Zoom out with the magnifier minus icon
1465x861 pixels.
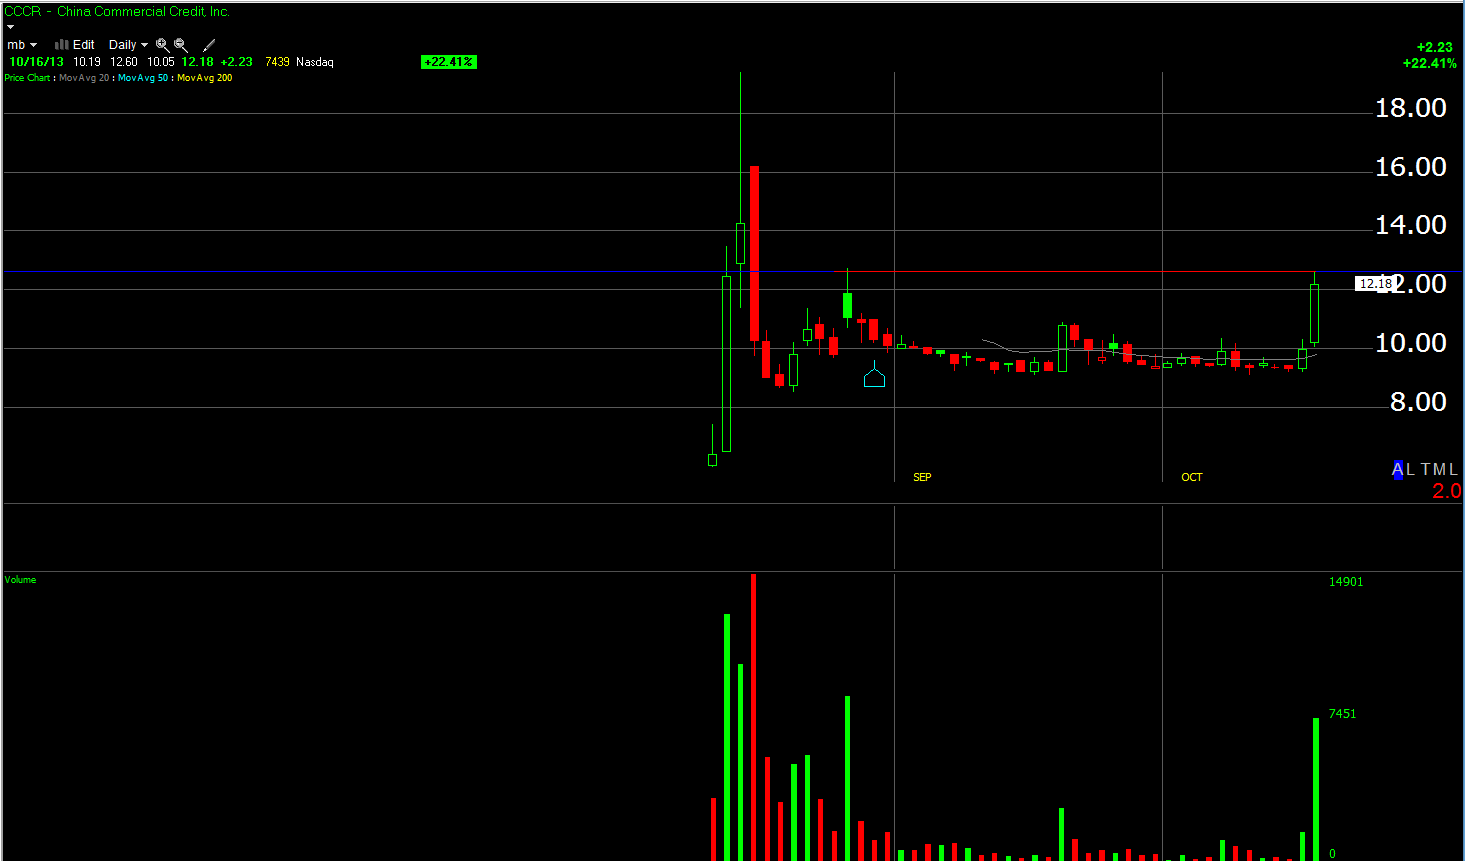pyautogui.click(x=181, y=45)
